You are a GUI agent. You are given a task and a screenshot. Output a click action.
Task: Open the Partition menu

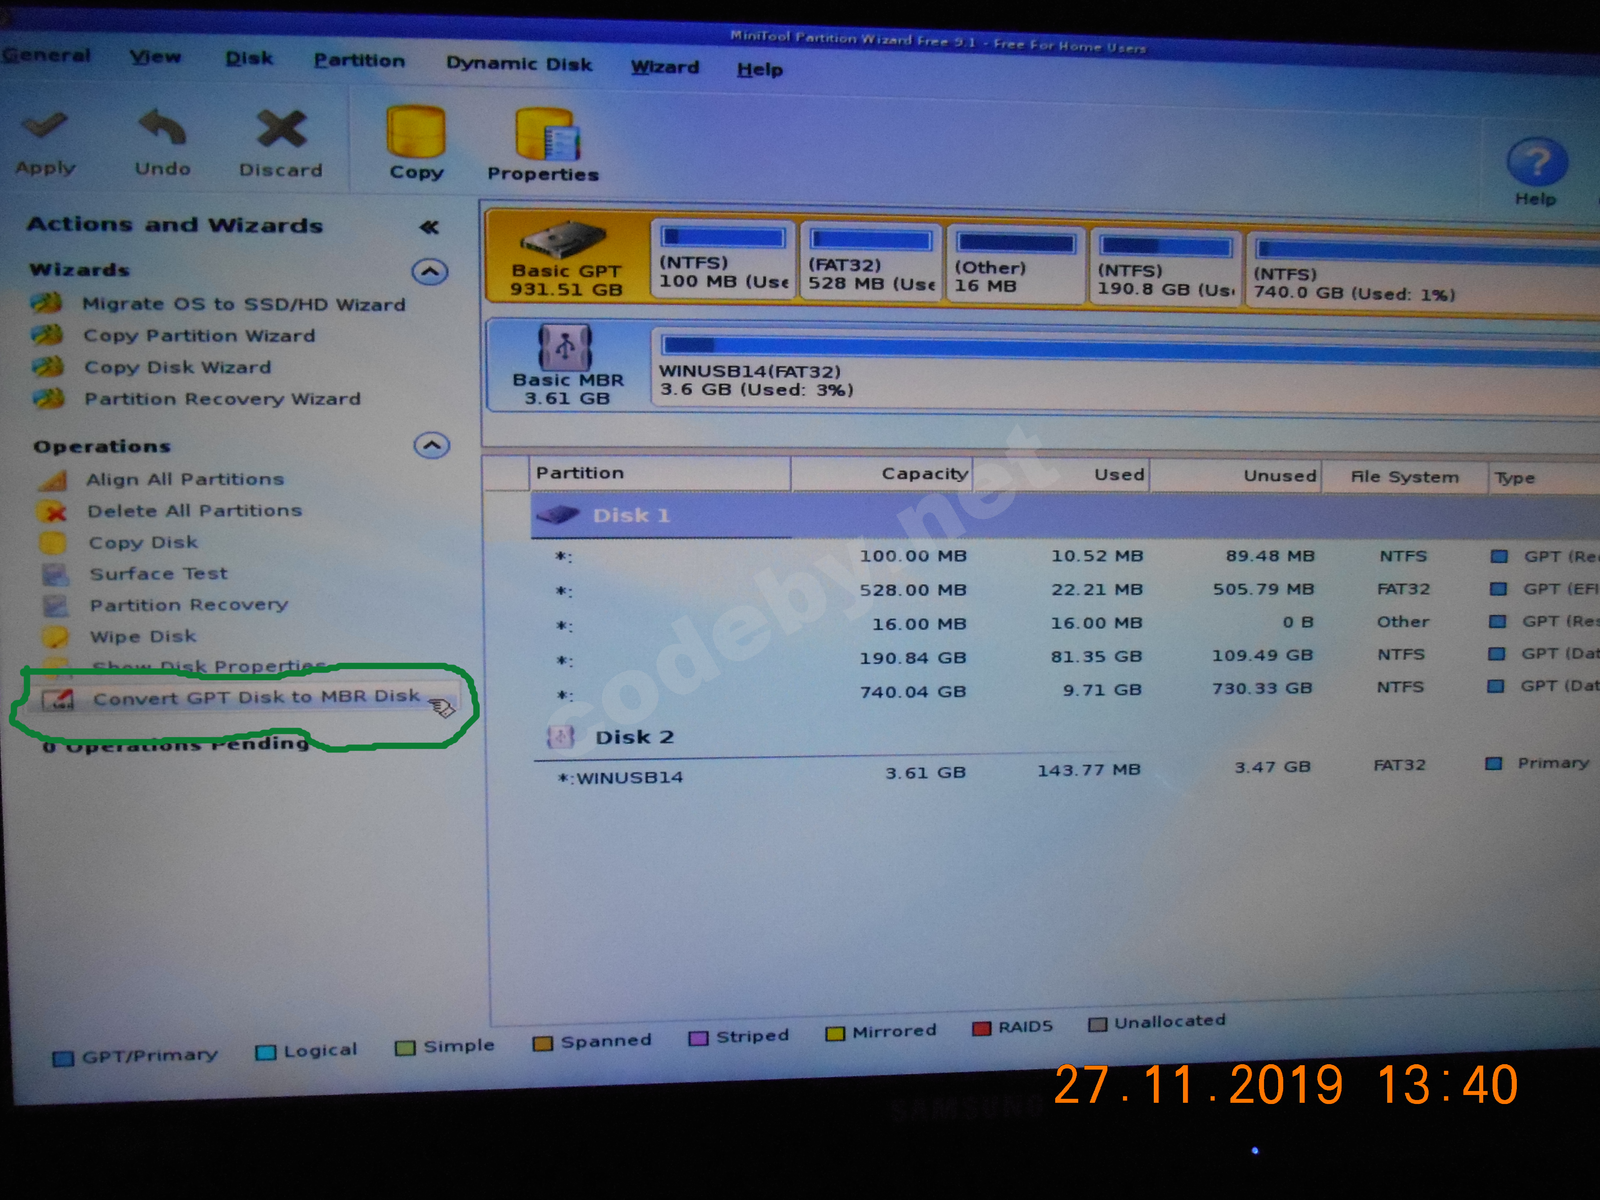[359, 60]
